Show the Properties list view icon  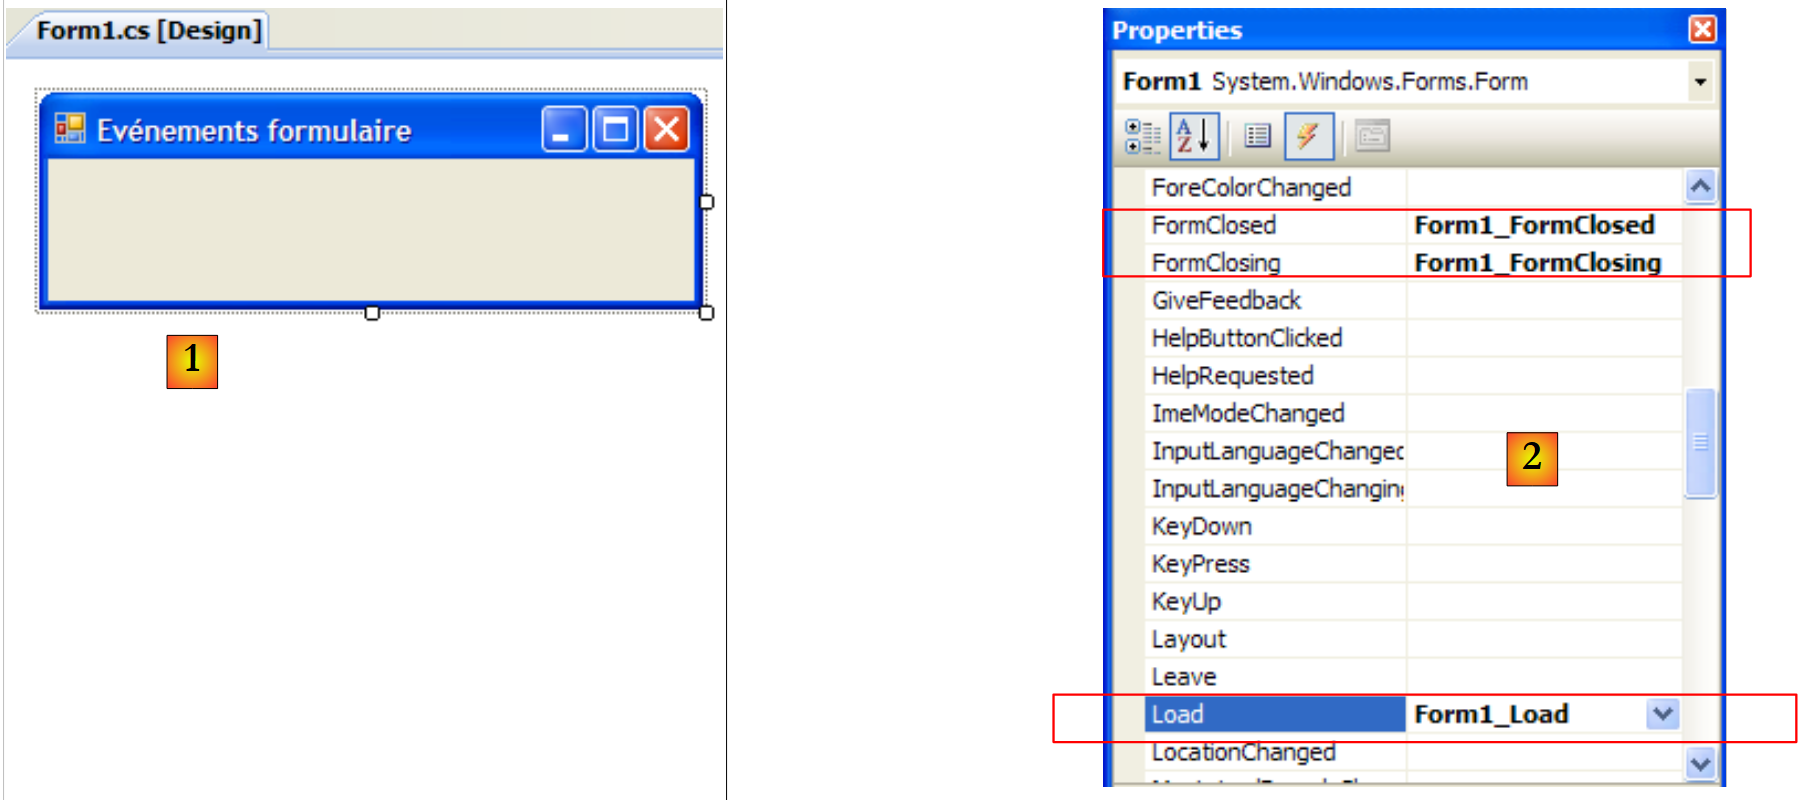pos(1257,136)
